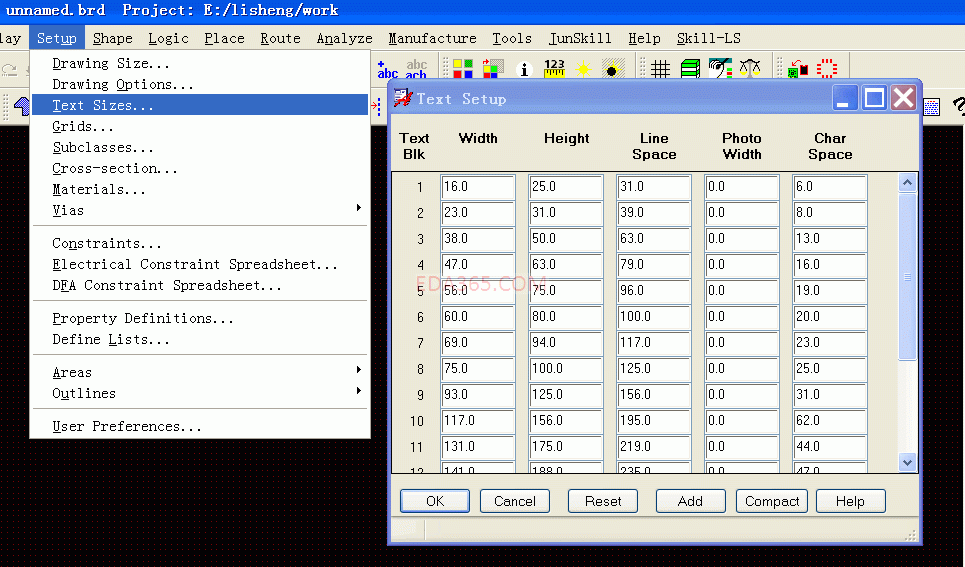965x567 pixels.
Task: Click the scrollbar down arrow in text table
Action: click(x=907, y=461)
